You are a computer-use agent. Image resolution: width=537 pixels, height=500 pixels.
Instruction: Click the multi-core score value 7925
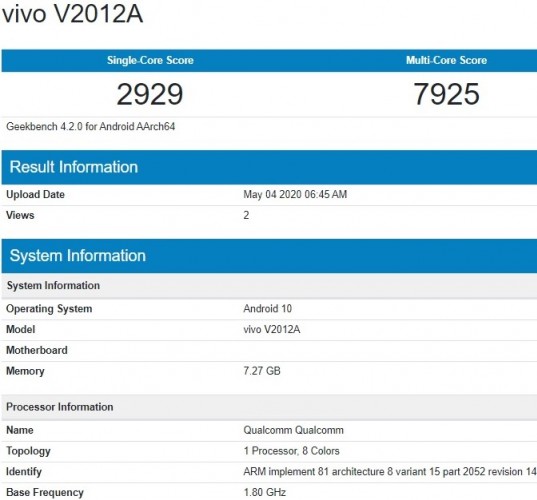click(x=446, y=94)
